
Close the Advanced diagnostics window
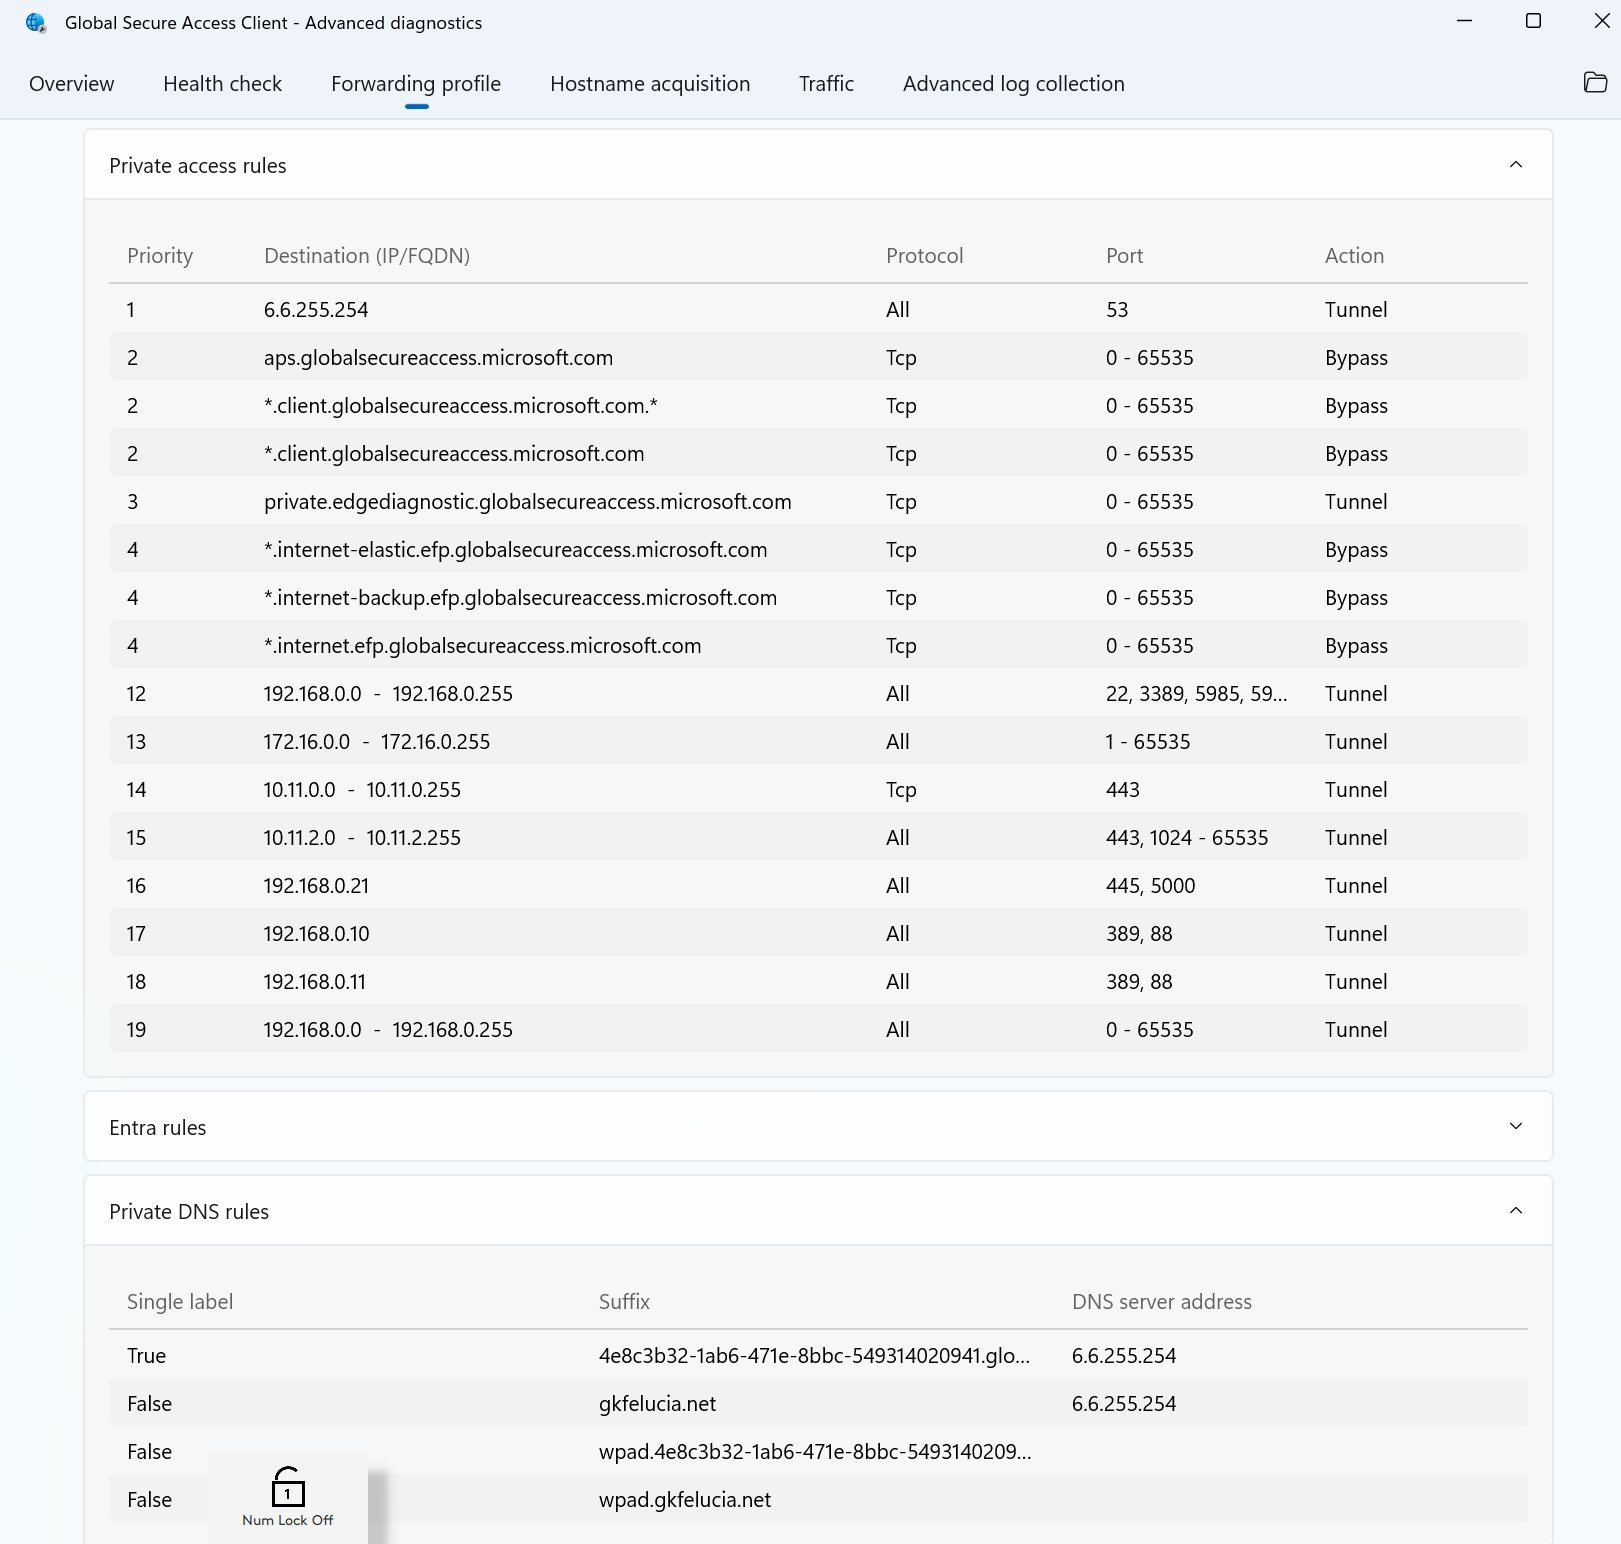point(1601,21)
